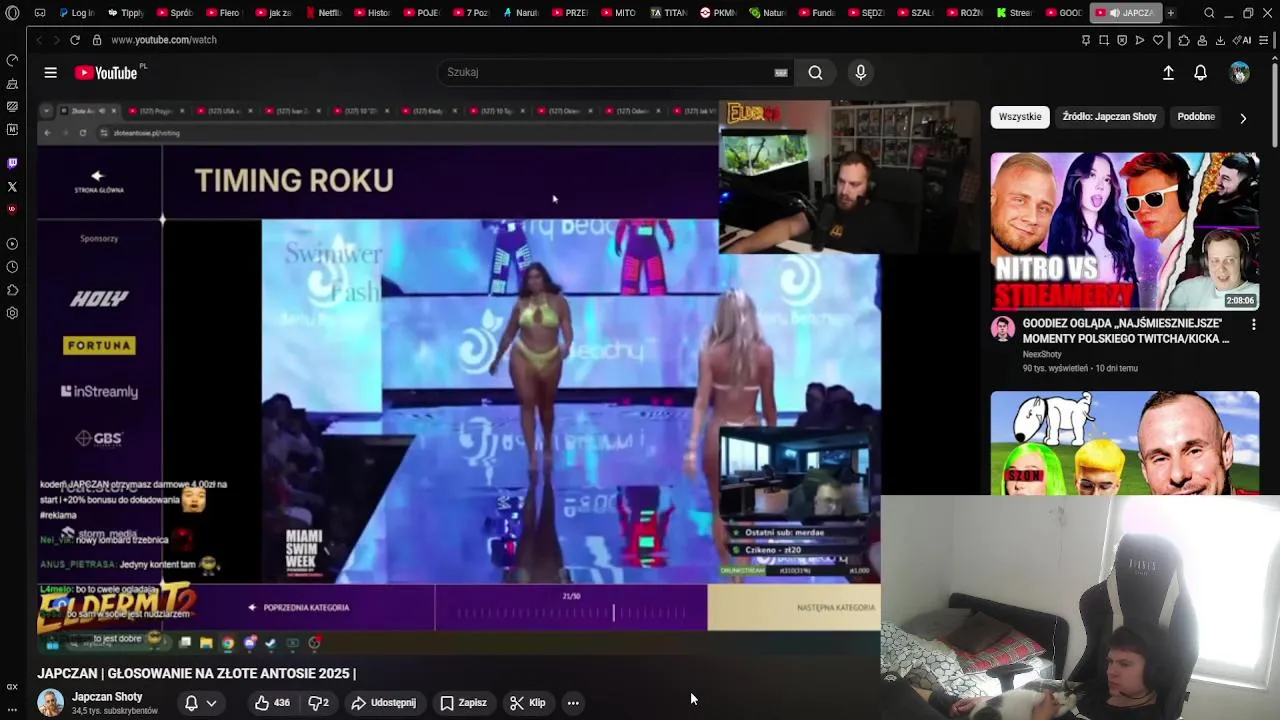Toggle channel notification bell for Japczan Shoty

click(x=191, y=703)
